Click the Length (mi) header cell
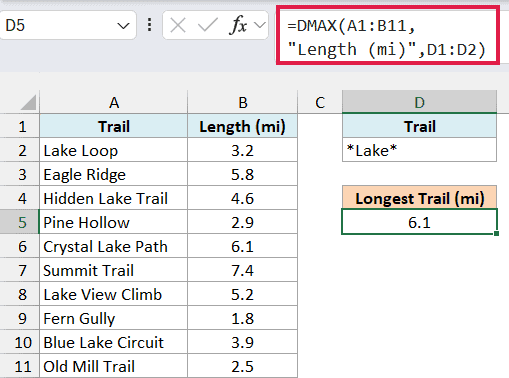 point(243,126)
